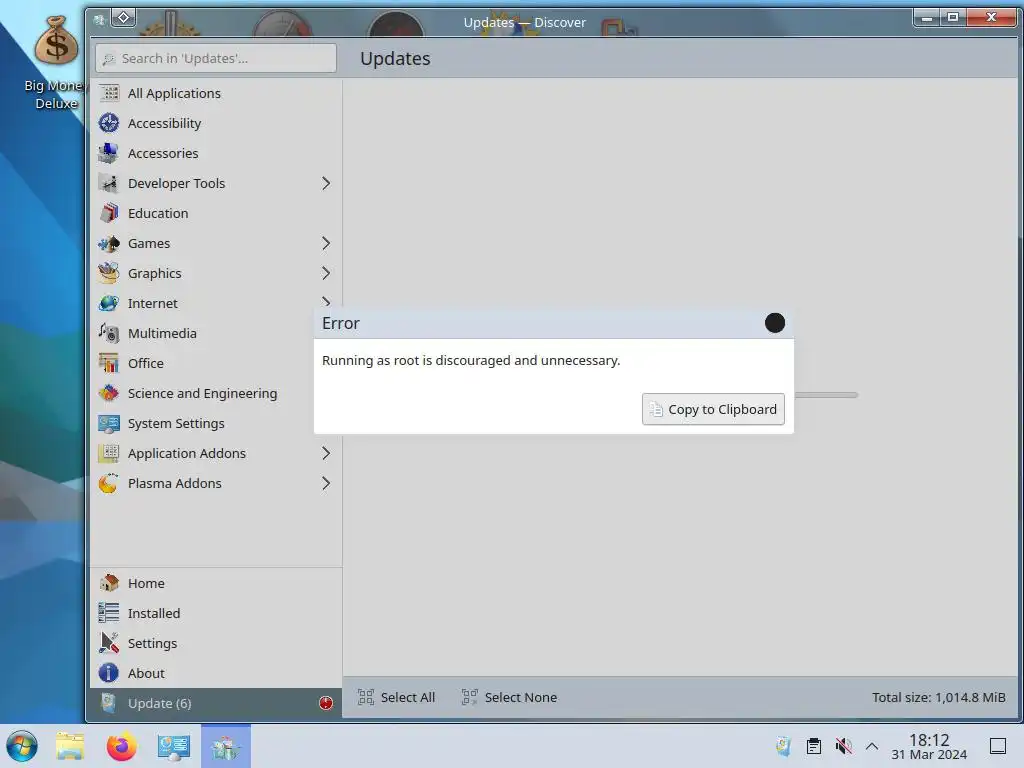1024x768 pixels.
Task: Open the System Settings taskbar icon
Action: click(x=174, y=746)
